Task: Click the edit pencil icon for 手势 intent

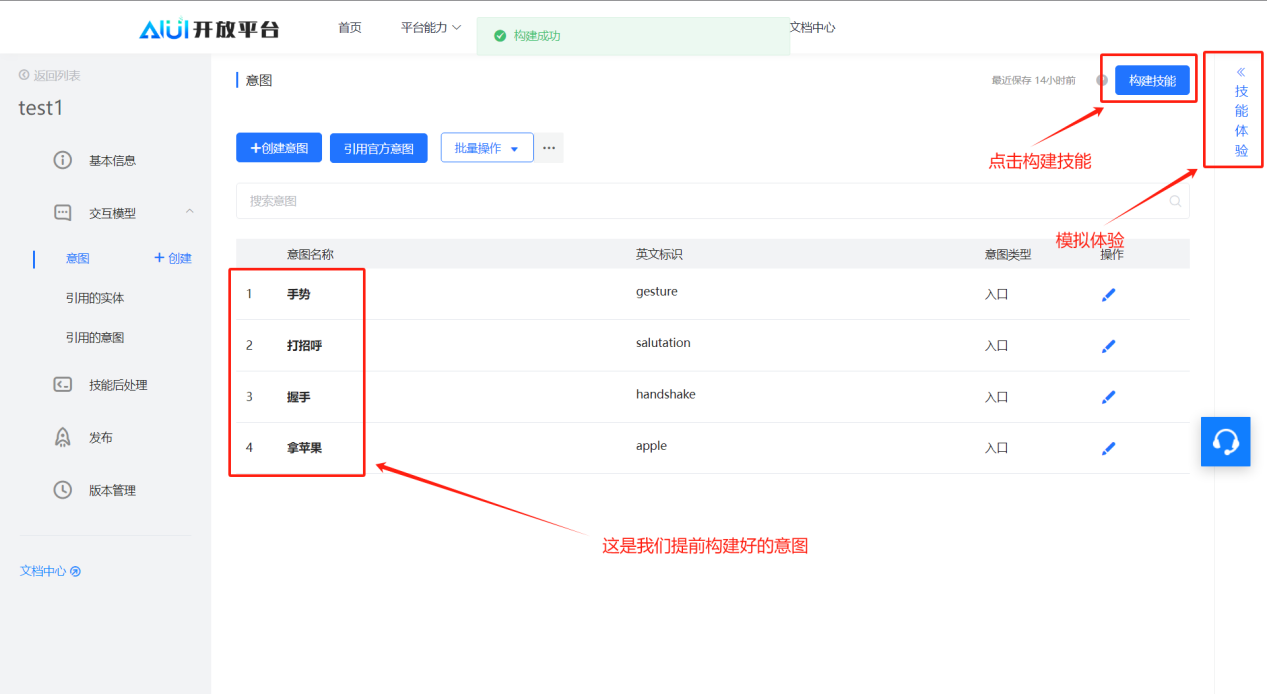Action: (x=1108, y=295)
